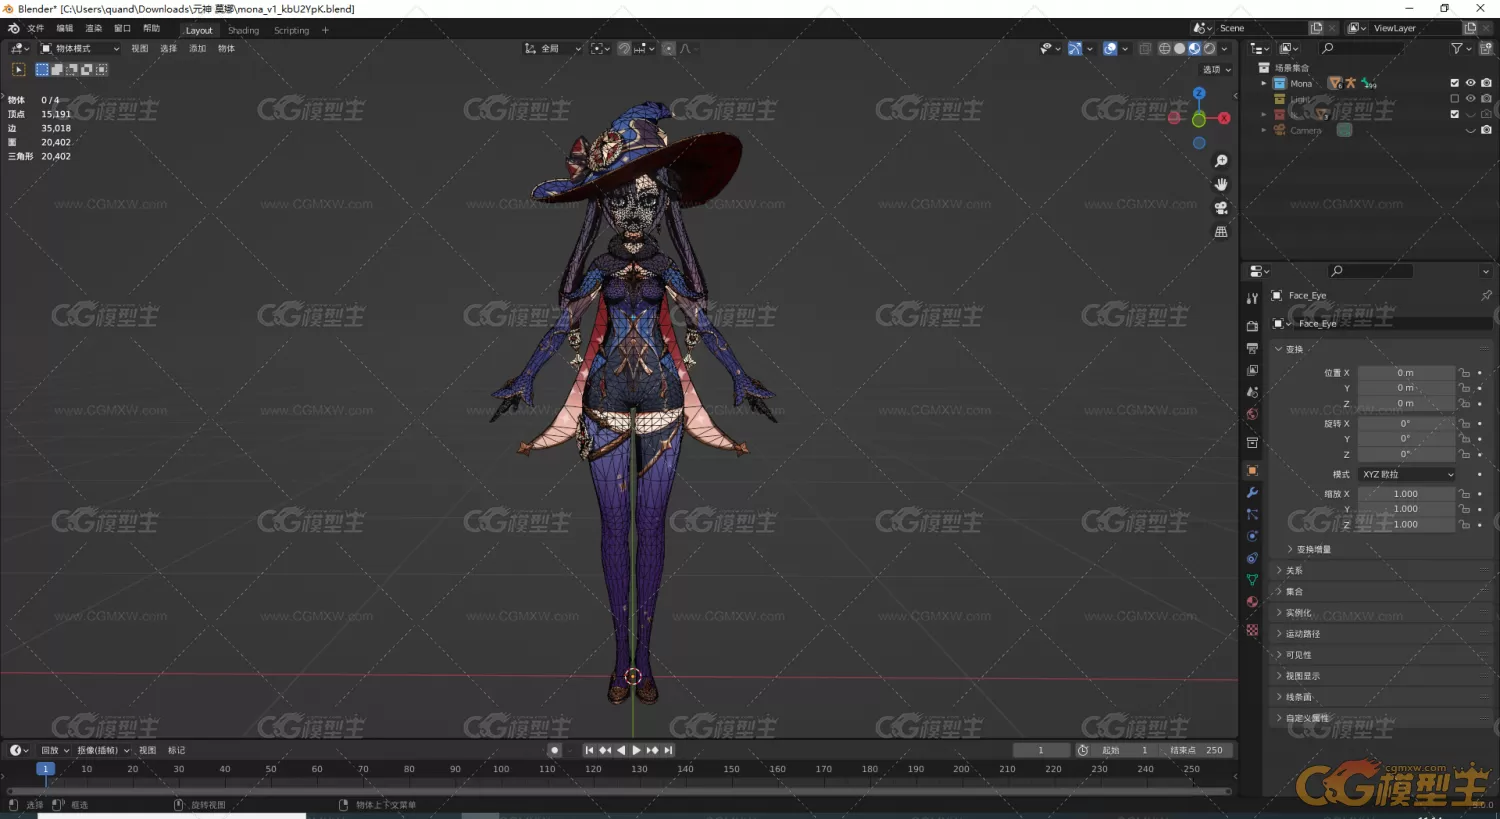Open the Edit menu
Screen dimensions: 1500x819
[x=64, y=29]
